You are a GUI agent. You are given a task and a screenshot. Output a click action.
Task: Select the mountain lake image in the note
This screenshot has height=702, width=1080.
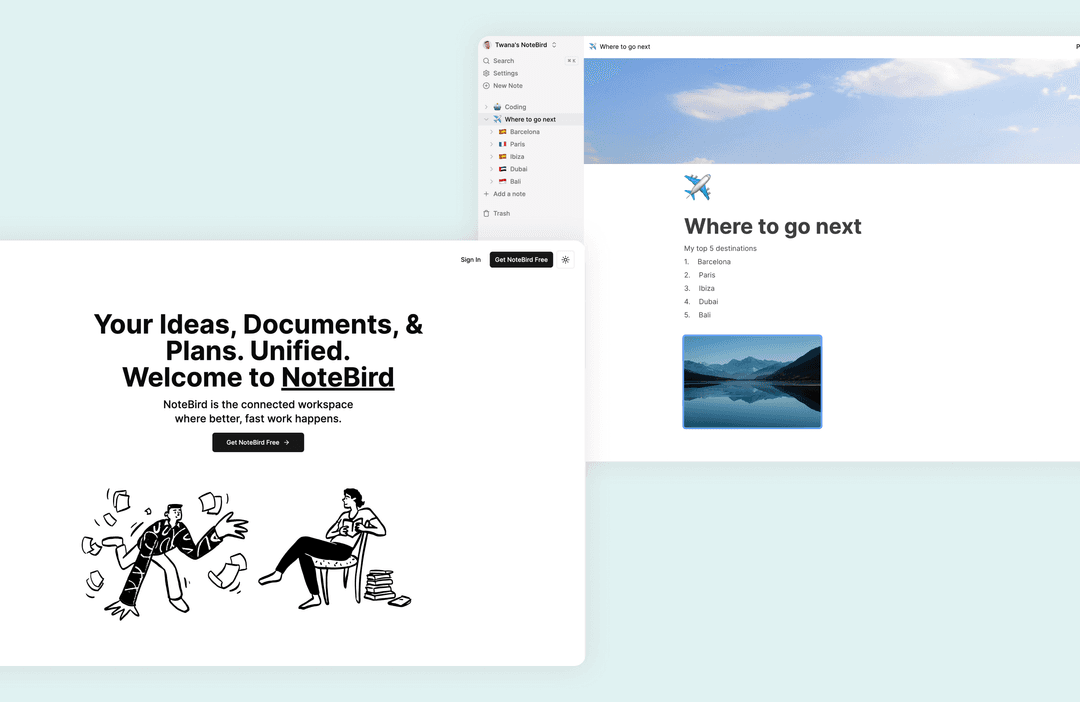(x=752, y=381)
